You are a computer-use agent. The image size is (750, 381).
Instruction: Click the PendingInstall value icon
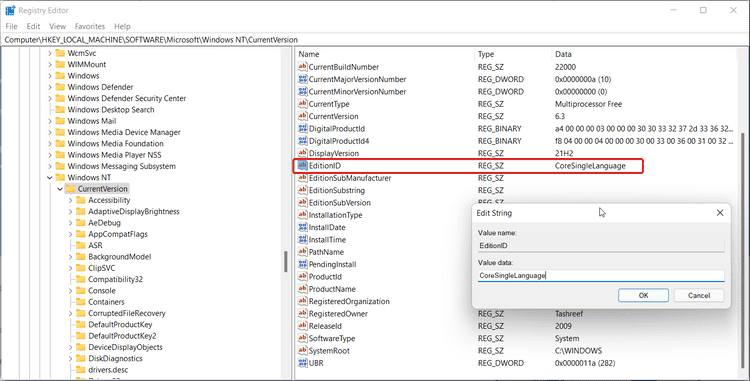[302, 264]
